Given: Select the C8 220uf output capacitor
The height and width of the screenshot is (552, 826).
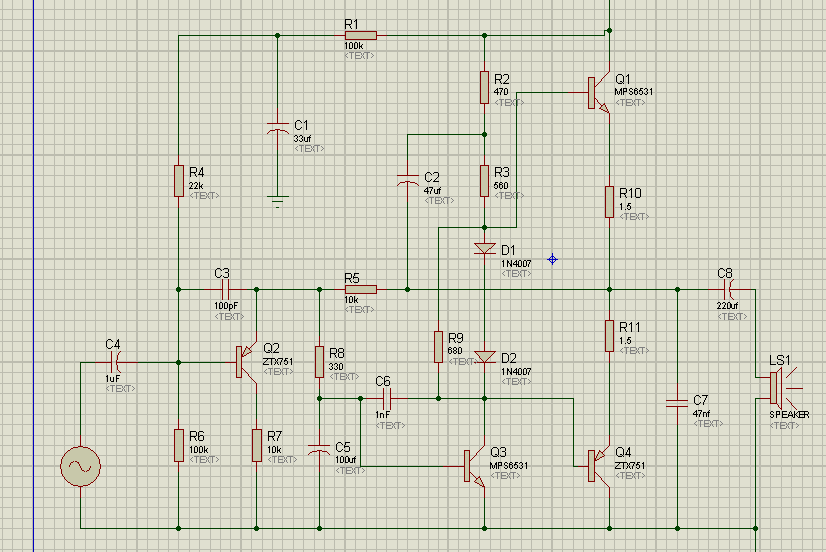Looking at the screenshot, I should click(x=728, y=290).
